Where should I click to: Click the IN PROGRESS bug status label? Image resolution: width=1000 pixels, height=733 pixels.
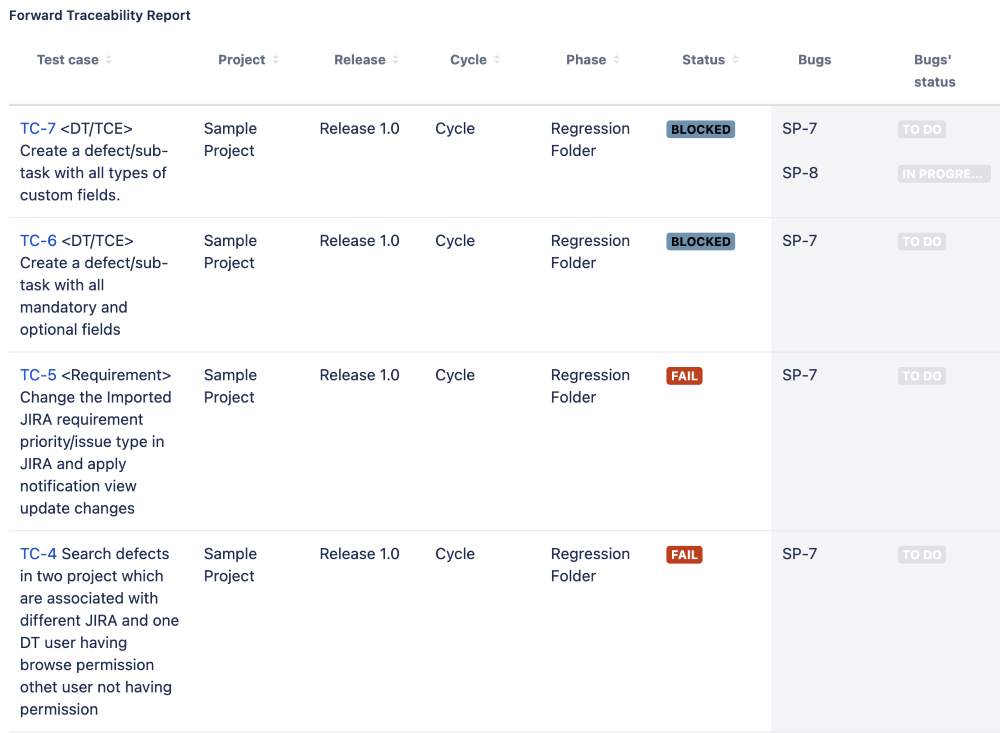coord(943,174)
